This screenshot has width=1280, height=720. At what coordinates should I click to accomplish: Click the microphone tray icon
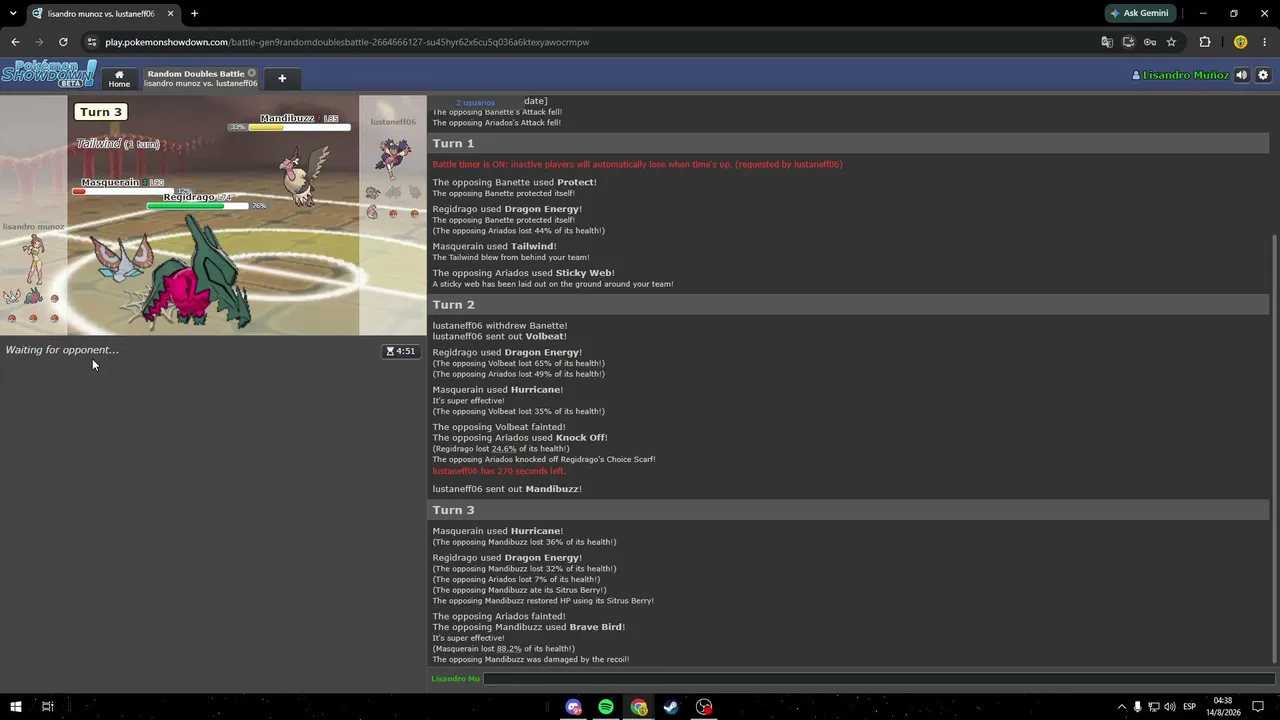click(x=1137, y=707)
